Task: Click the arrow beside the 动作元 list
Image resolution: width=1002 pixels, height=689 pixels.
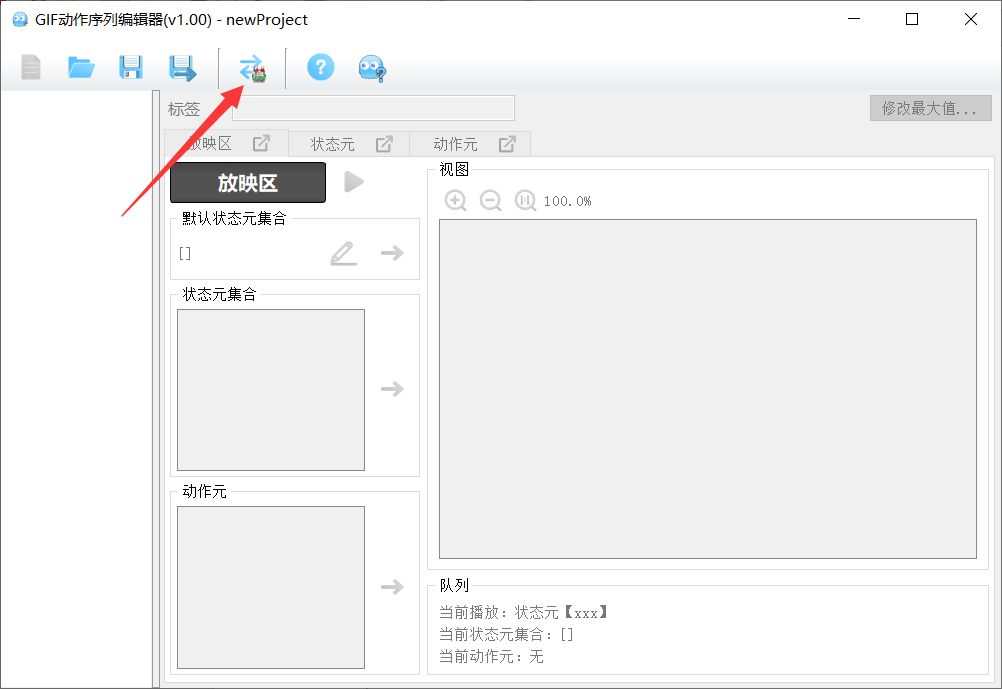Action: [x=392, y=587]
